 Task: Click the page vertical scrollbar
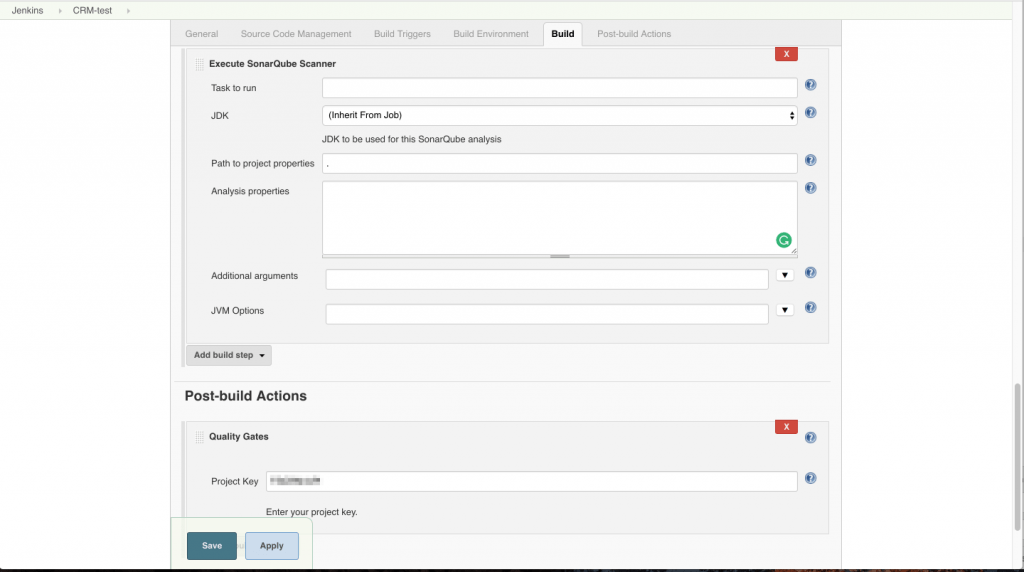1017,457
